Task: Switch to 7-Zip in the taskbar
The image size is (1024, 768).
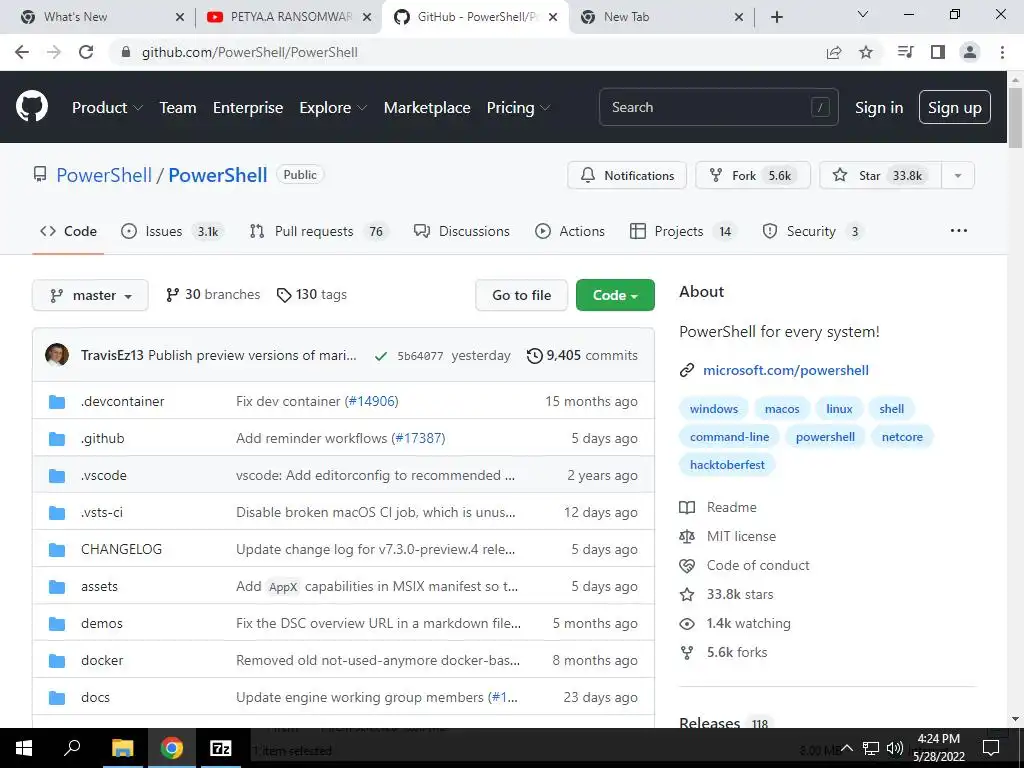Action: click(x=221, y=748)
